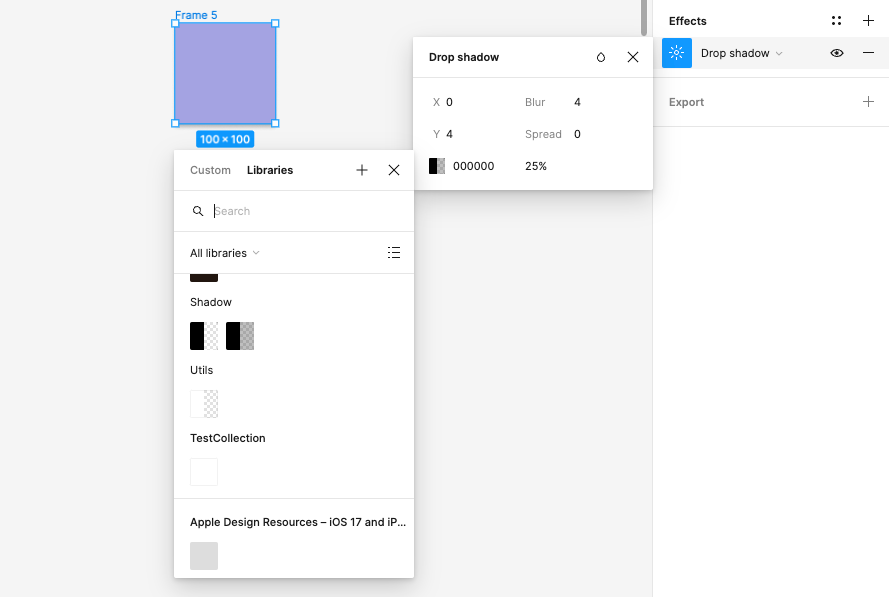The height and width of the screenshot is (597, 889).
Task: Add an export setting
Action: tap(868, 102)
